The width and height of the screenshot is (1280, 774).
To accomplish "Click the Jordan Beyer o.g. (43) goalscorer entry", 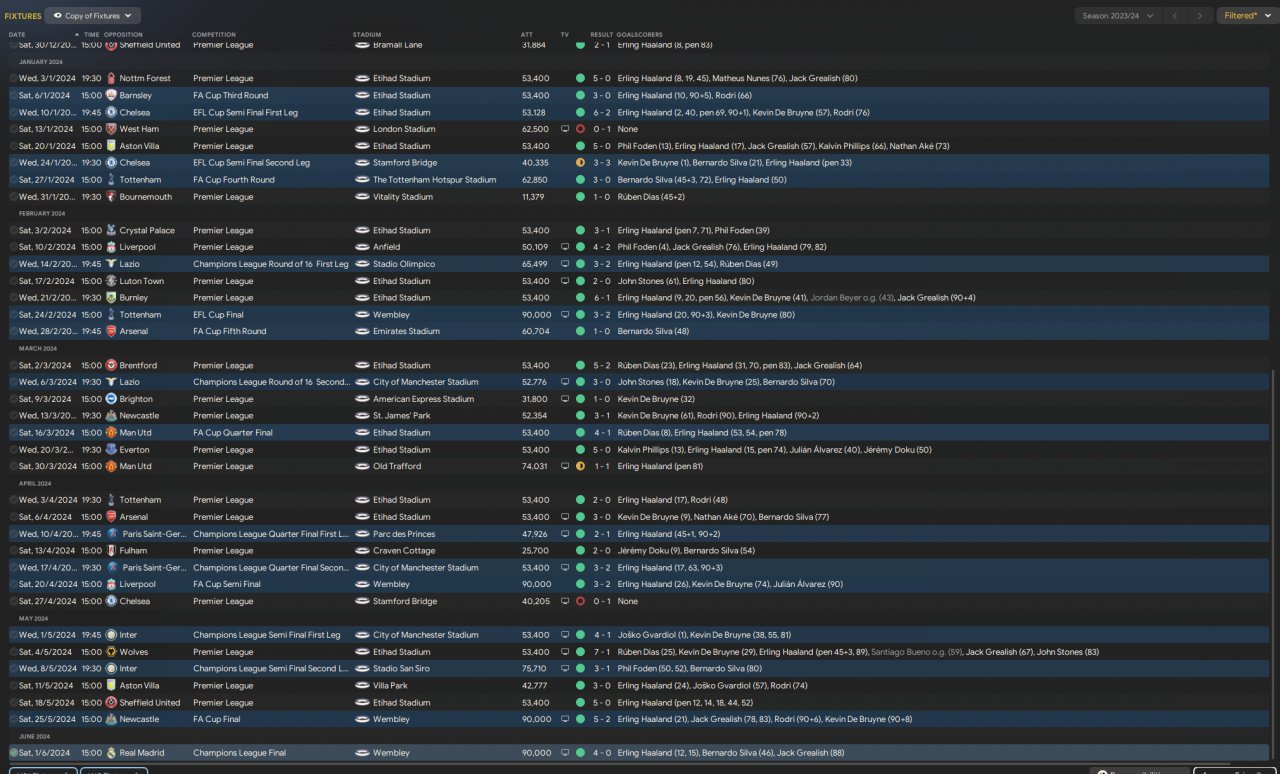I will (x=854, y=298).
